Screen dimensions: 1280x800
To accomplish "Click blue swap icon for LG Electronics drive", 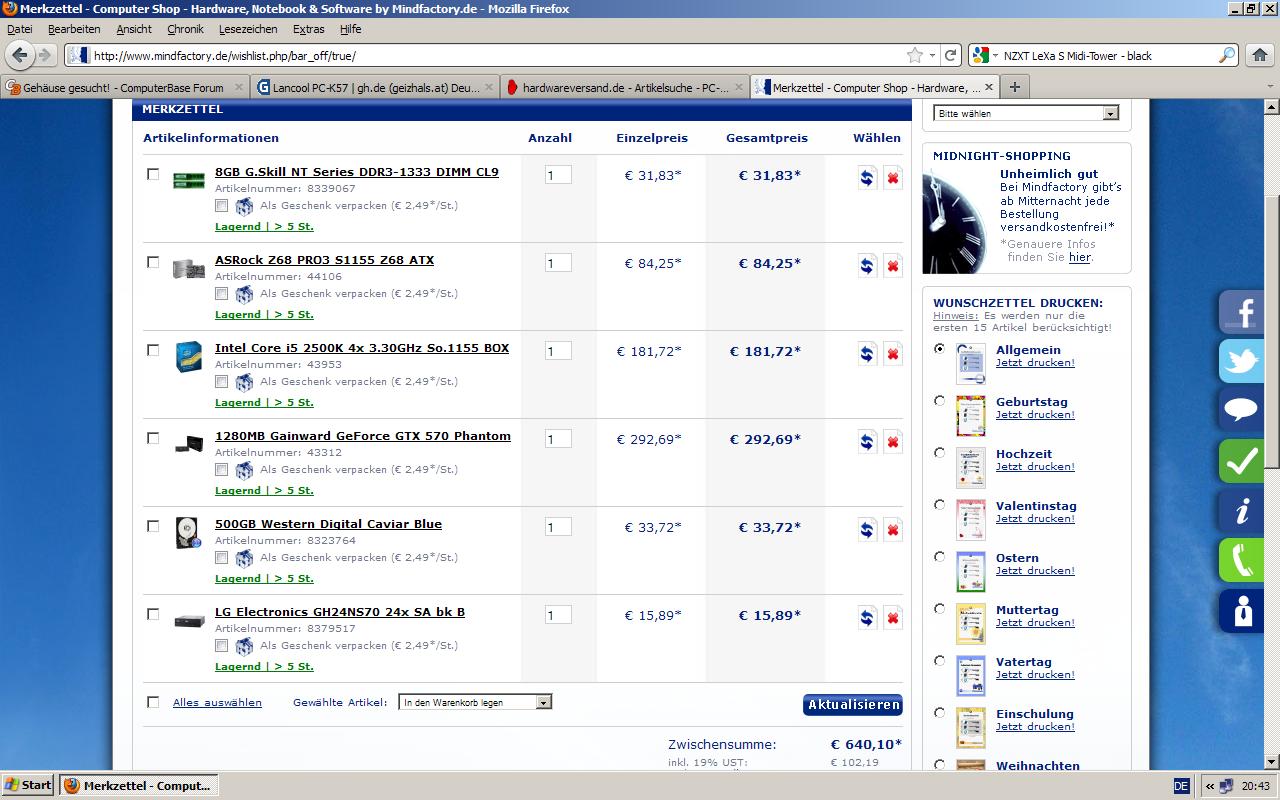I will [x=867, y=618].
